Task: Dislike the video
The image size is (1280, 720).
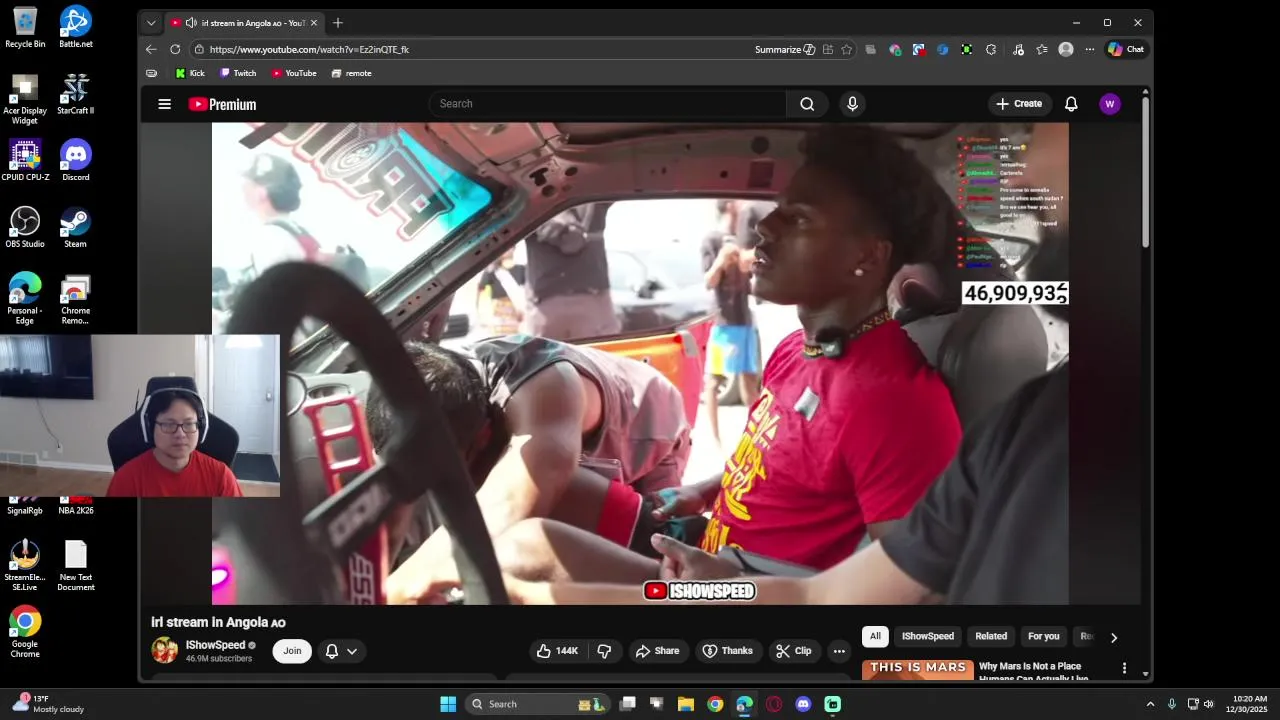Action: (x=604, y=651)
